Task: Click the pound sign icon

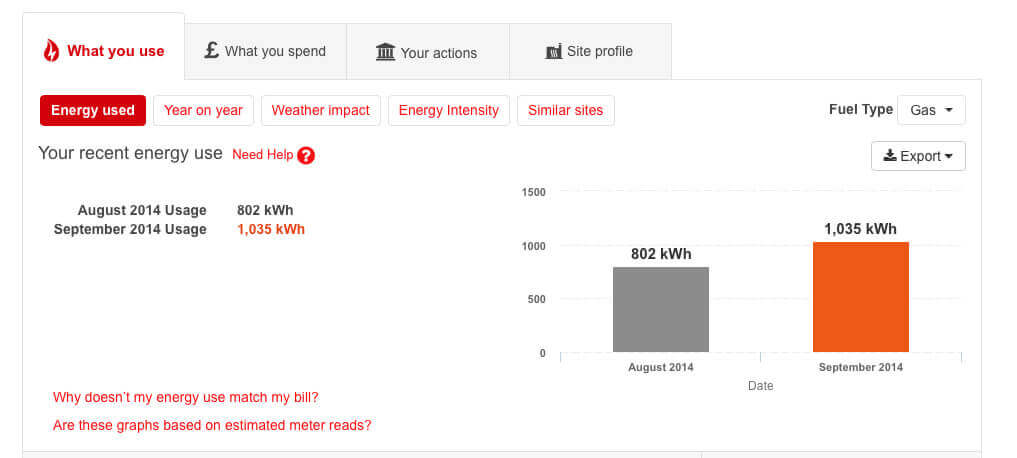Action: [x=211, y=50]
